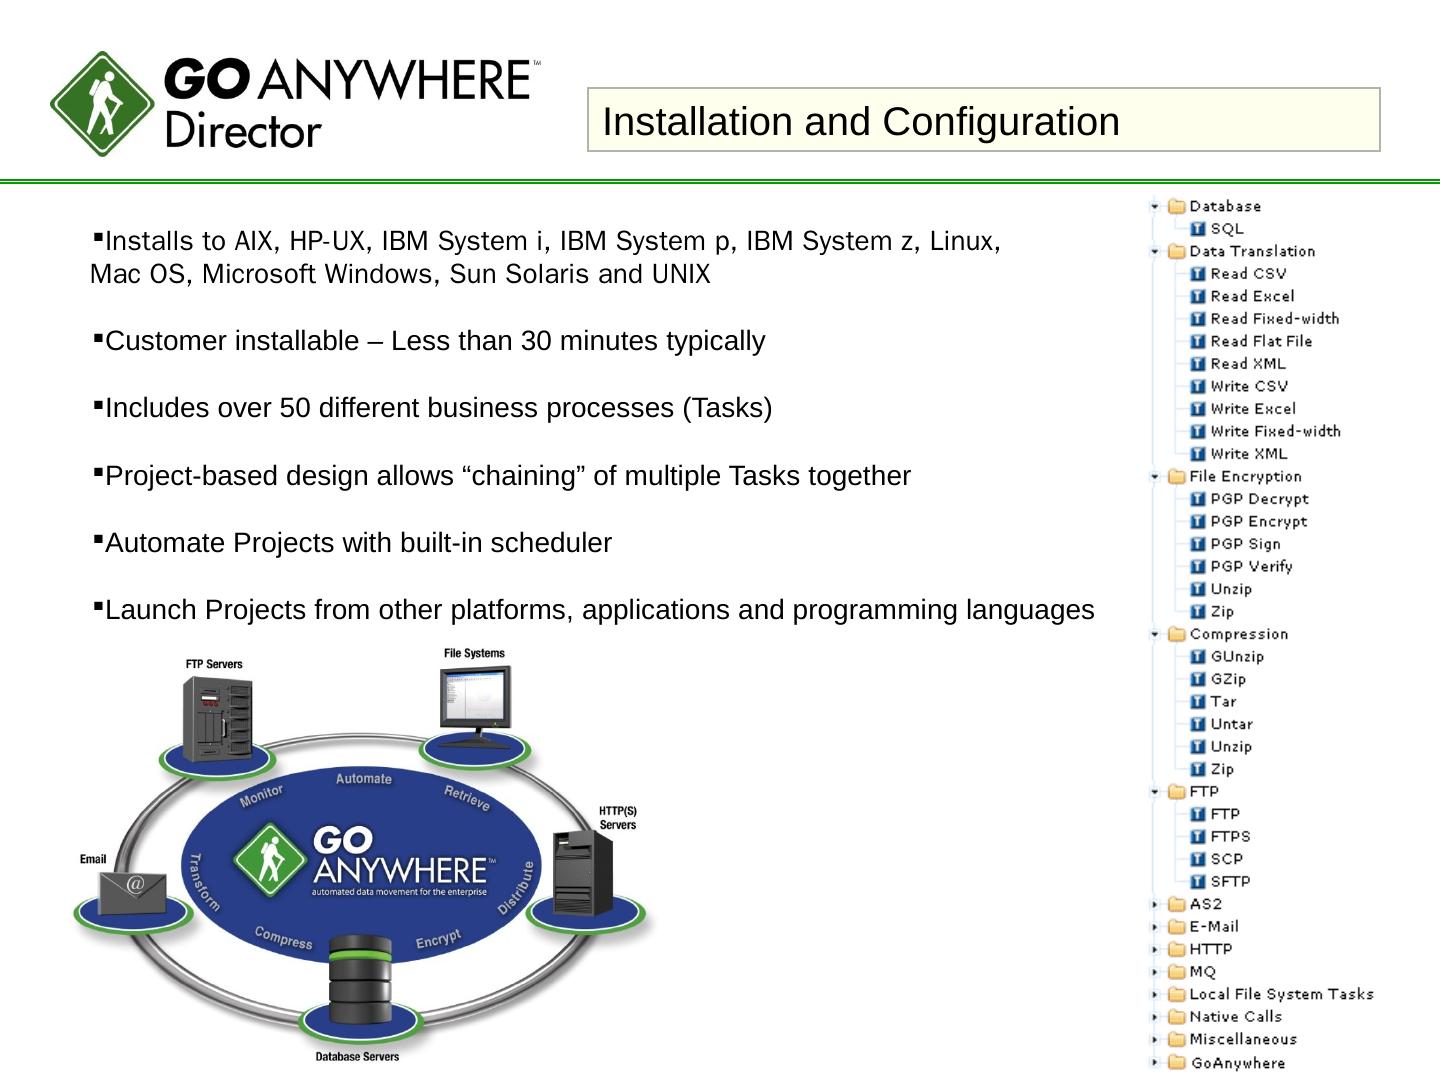Expand the AS2 folder arrow
Image resolution: width=1440 pixels, height=1080 pixels.
(1155, 905)
